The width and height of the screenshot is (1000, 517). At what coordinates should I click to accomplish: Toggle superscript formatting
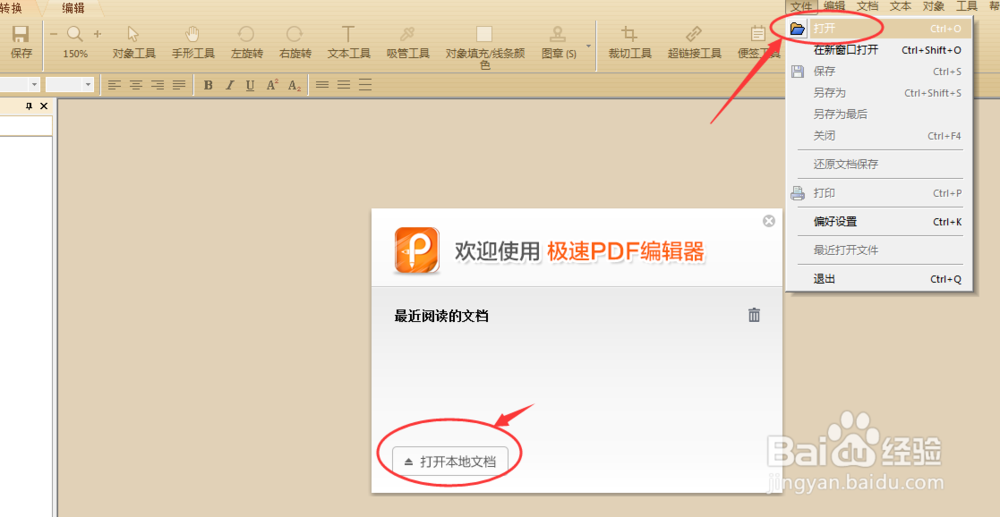point(272,85)
